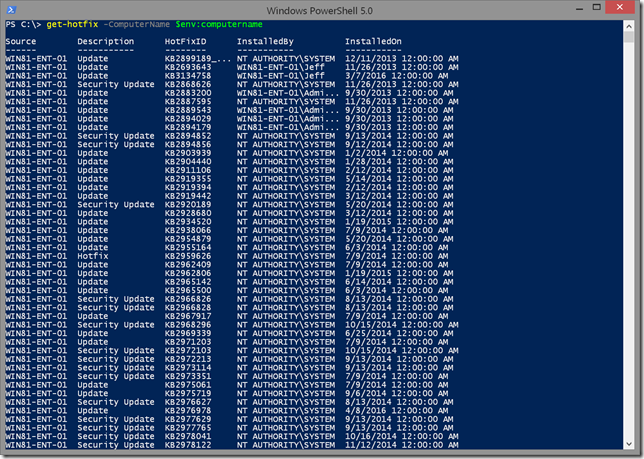
Task: Click the get-hotfix command text
Action: pos(72,24)
